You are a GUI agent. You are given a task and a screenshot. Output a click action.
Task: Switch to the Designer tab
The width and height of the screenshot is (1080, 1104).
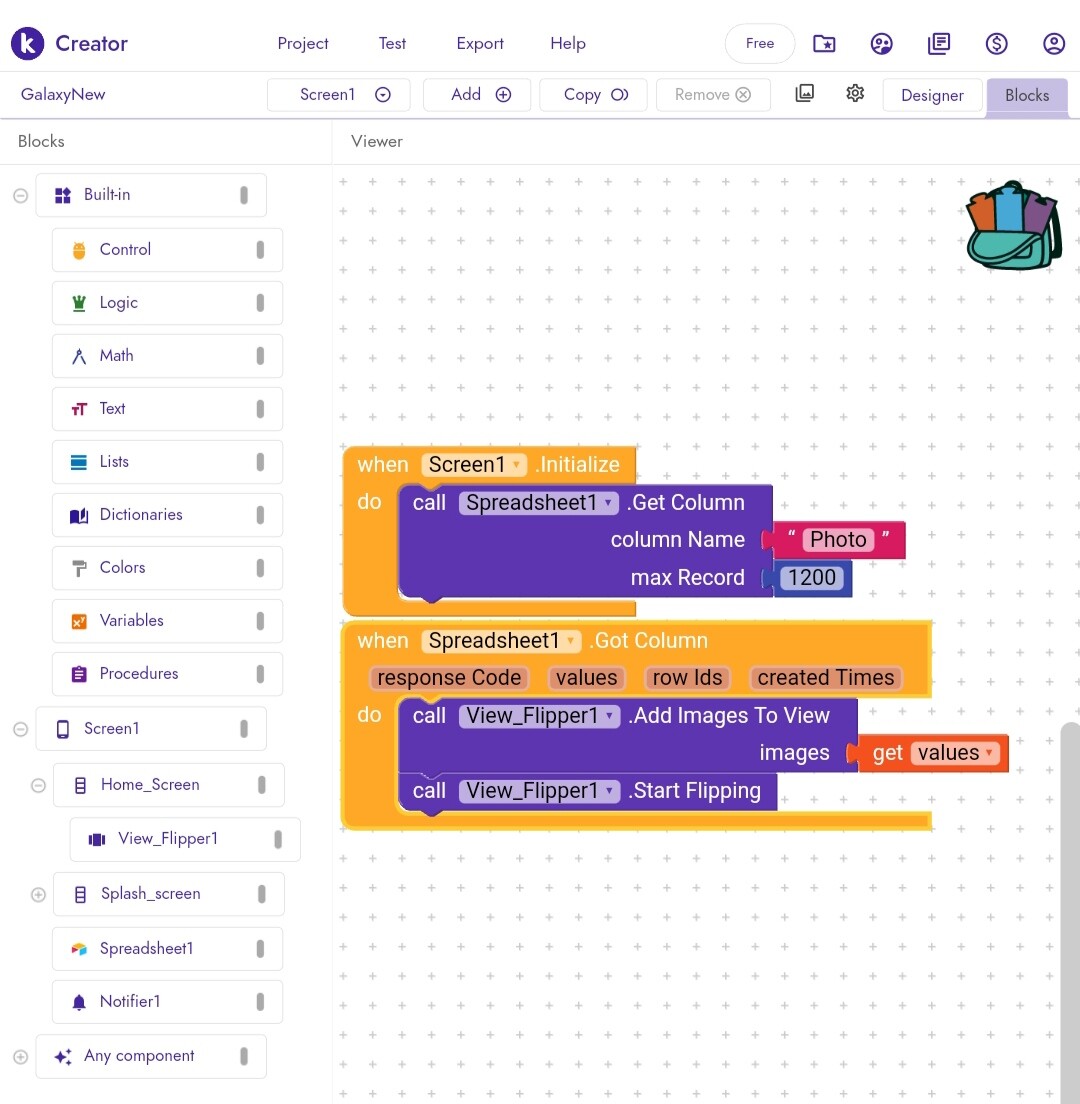(x=932, y=95)
